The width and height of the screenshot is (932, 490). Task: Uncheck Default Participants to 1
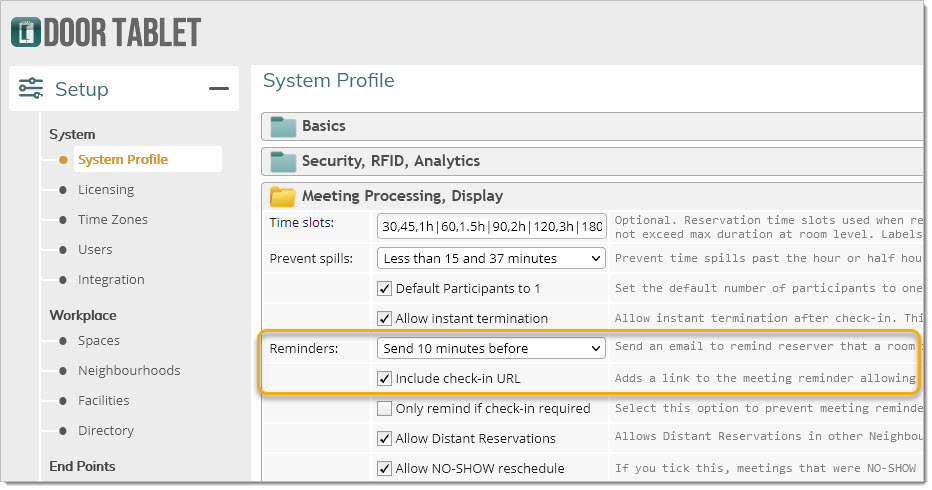coord(385,289)
